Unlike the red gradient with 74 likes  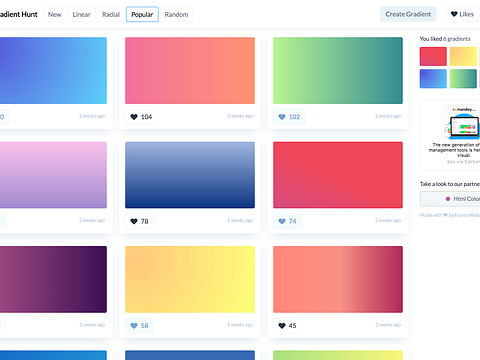[x=287, y=221]
